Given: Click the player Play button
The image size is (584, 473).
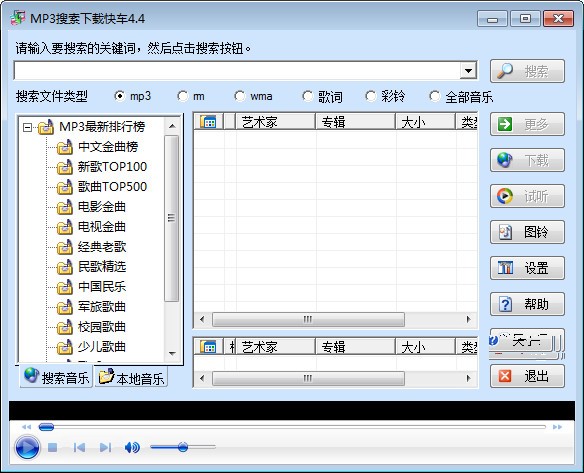Looking at the screenshot, I should (27, 447).
